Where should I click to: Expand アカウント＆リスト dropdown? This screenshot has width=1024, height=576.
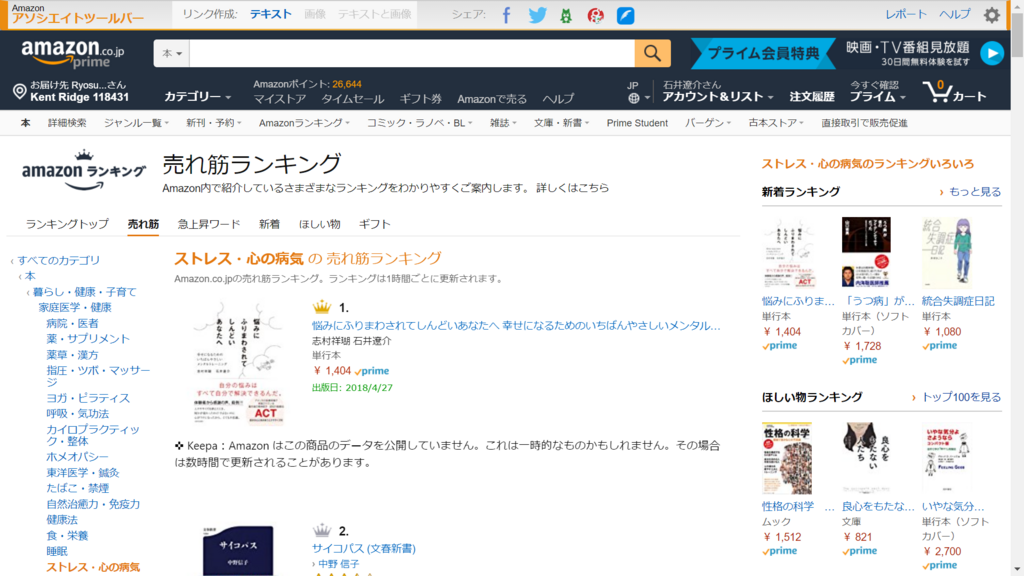[718, 97]
